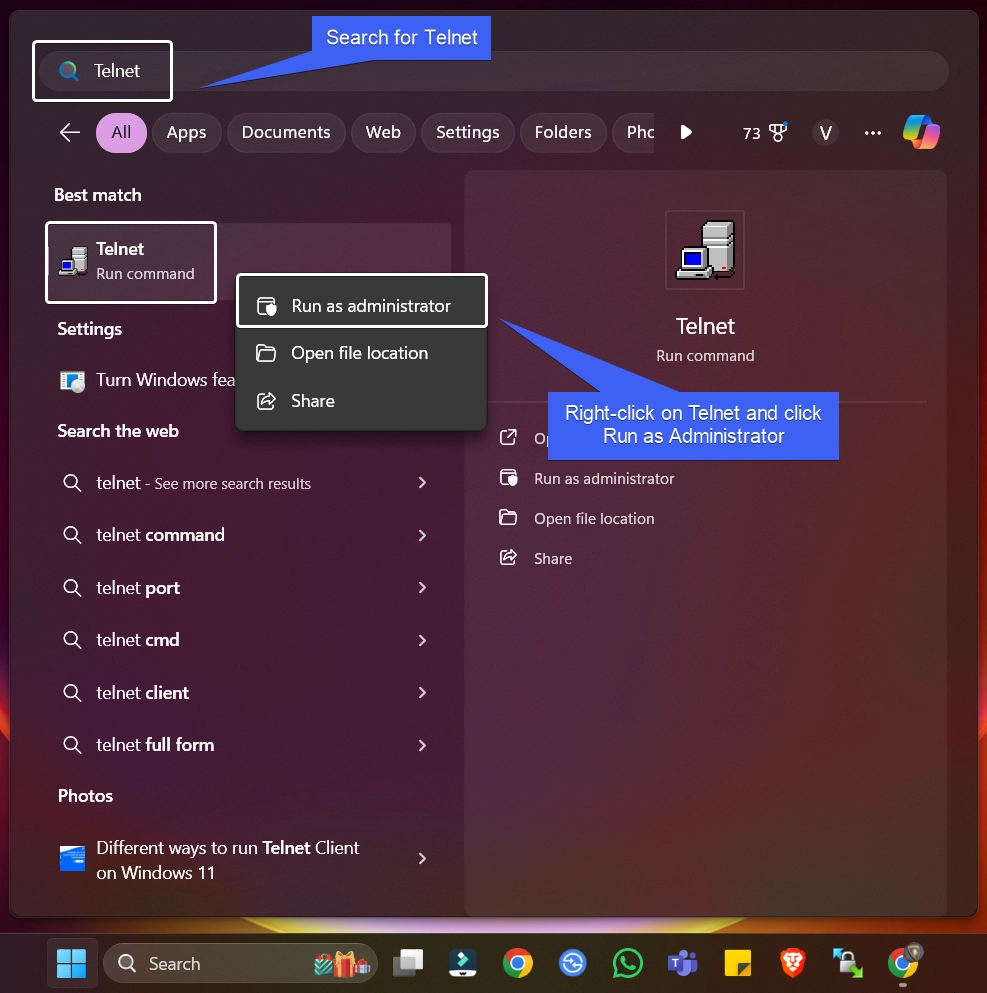Expand the telnet command suggestion chevron

(x=422, y=536)
